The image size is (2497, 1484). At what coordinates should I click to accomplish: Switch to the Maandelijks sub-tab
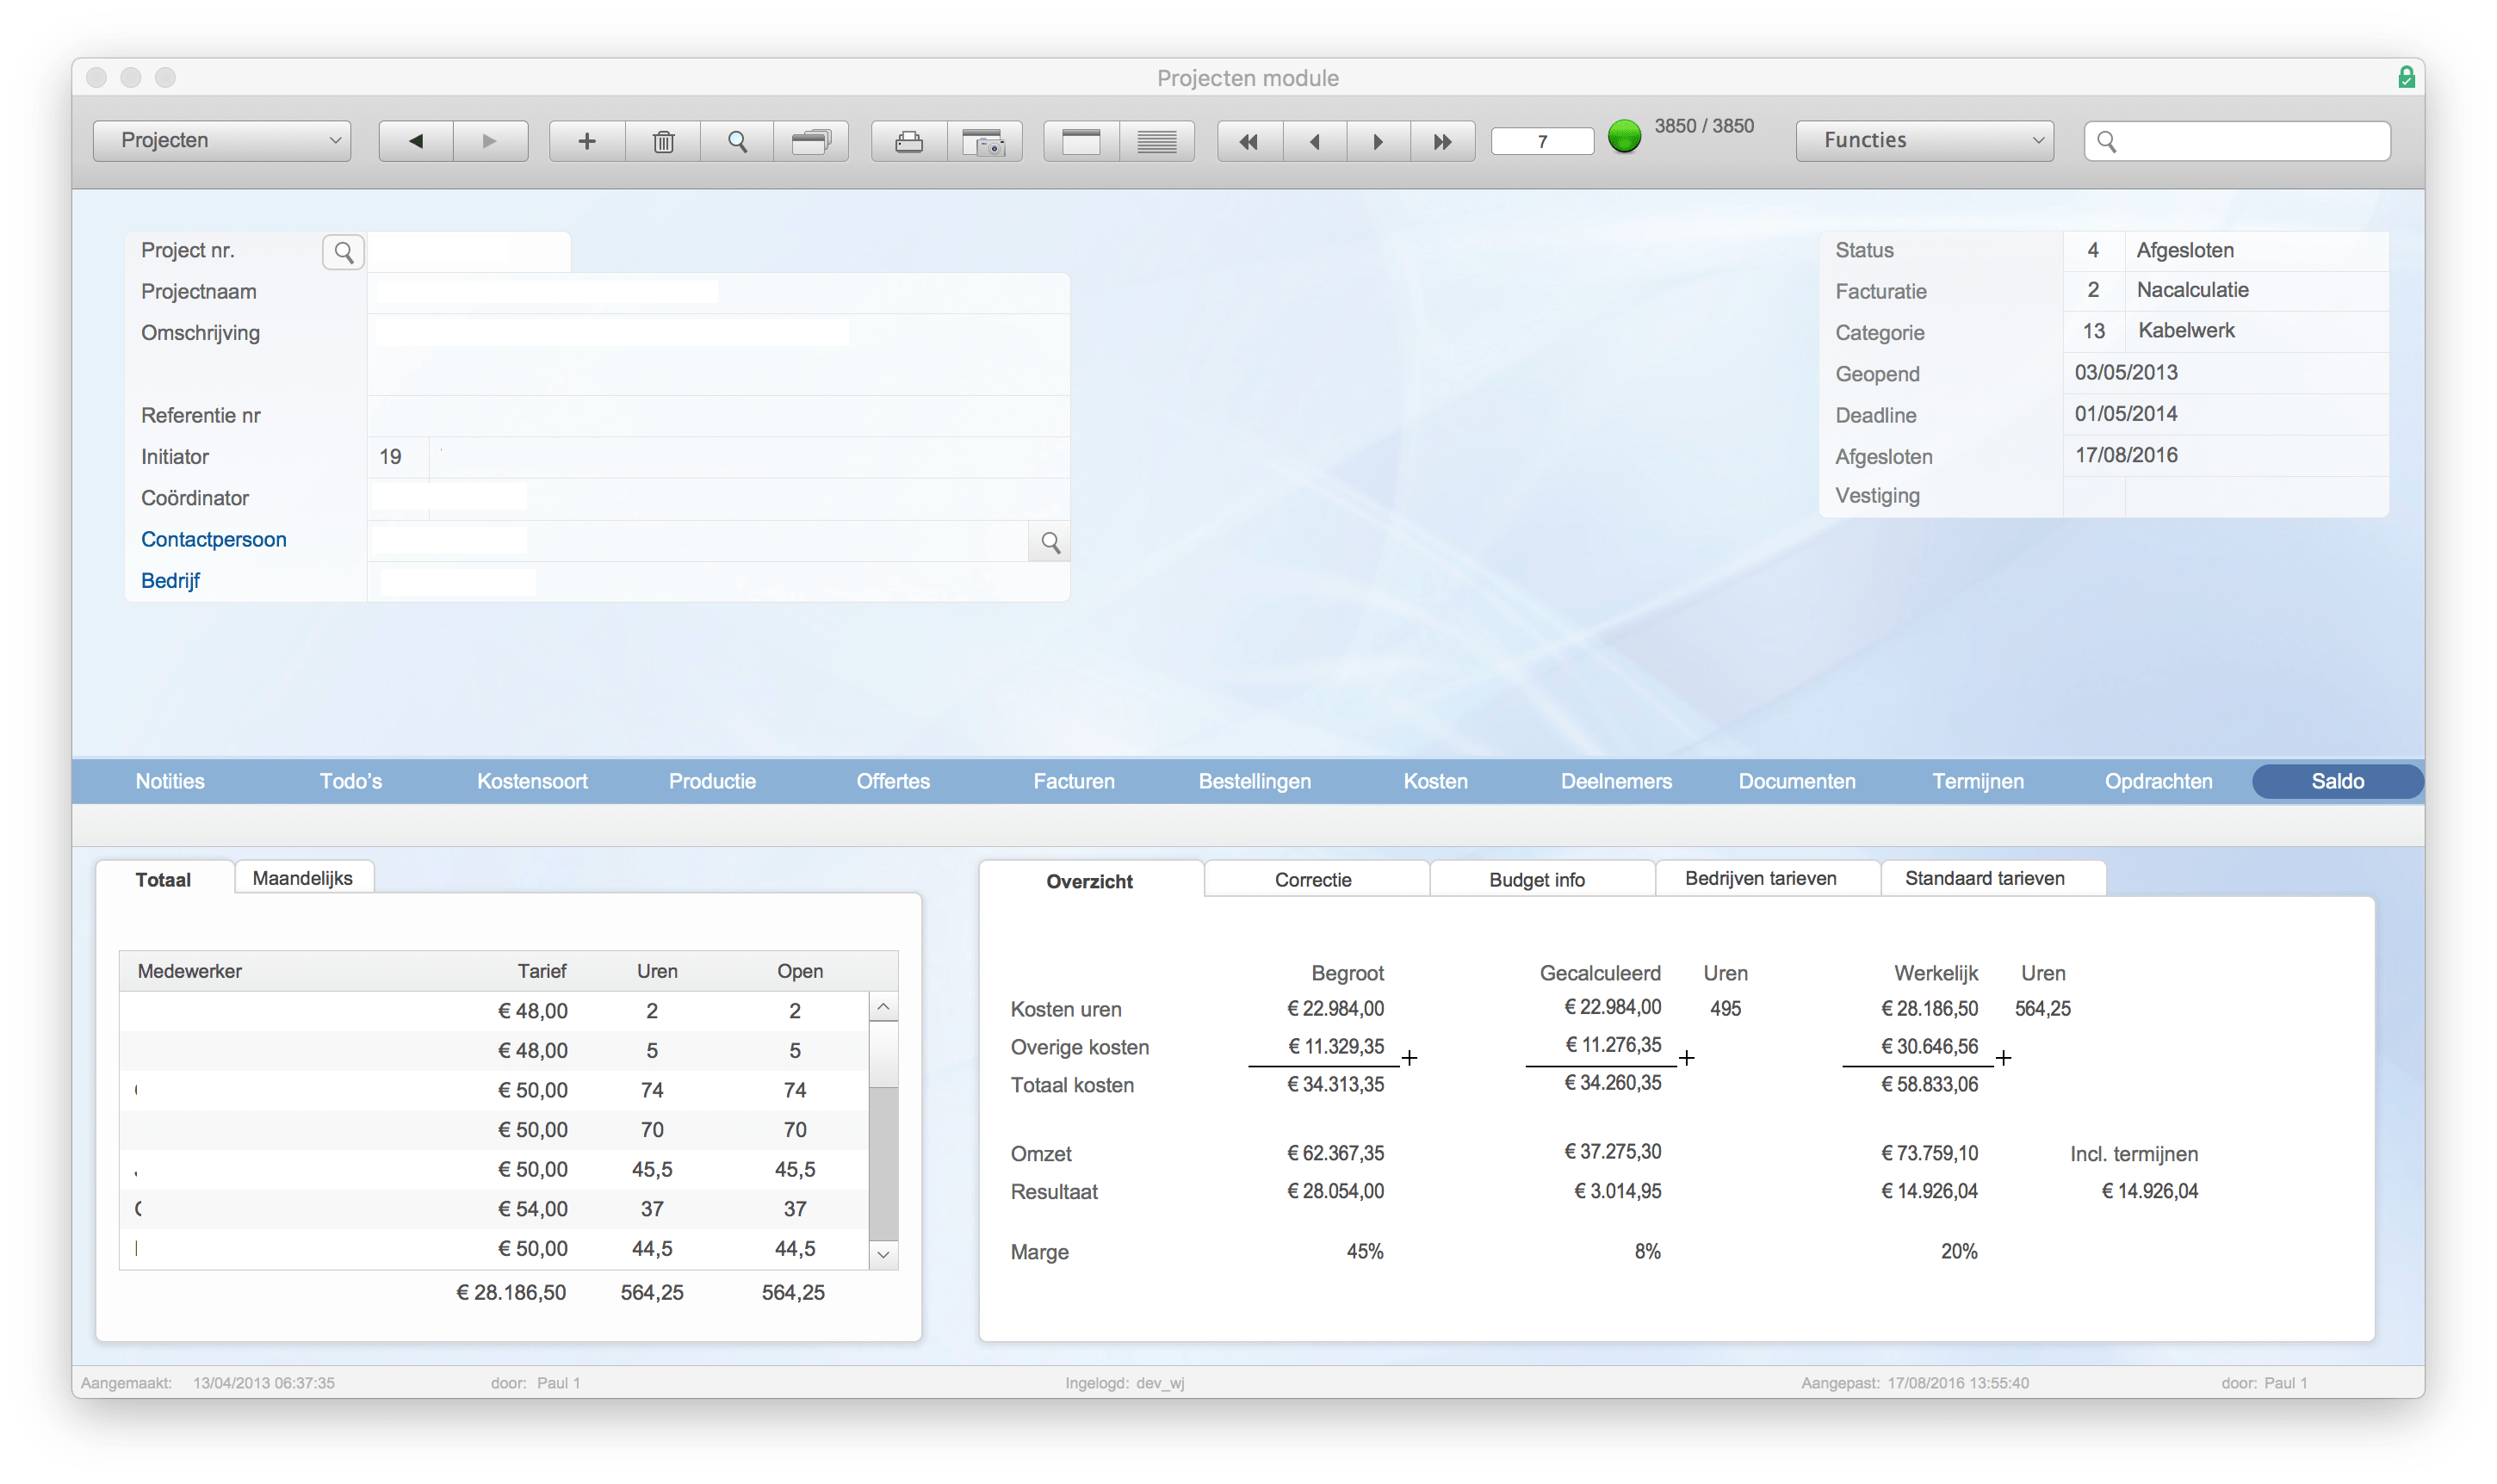[x=303, y=877]
